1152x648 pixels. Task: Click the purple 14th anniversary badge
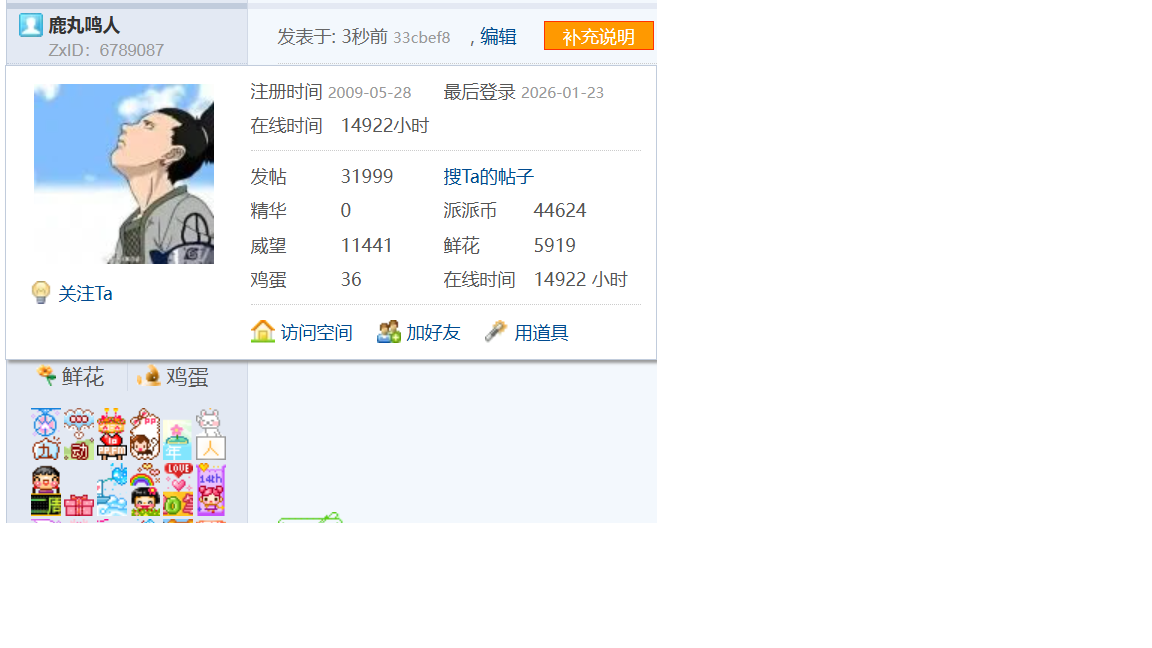click(x=211, y=490)
